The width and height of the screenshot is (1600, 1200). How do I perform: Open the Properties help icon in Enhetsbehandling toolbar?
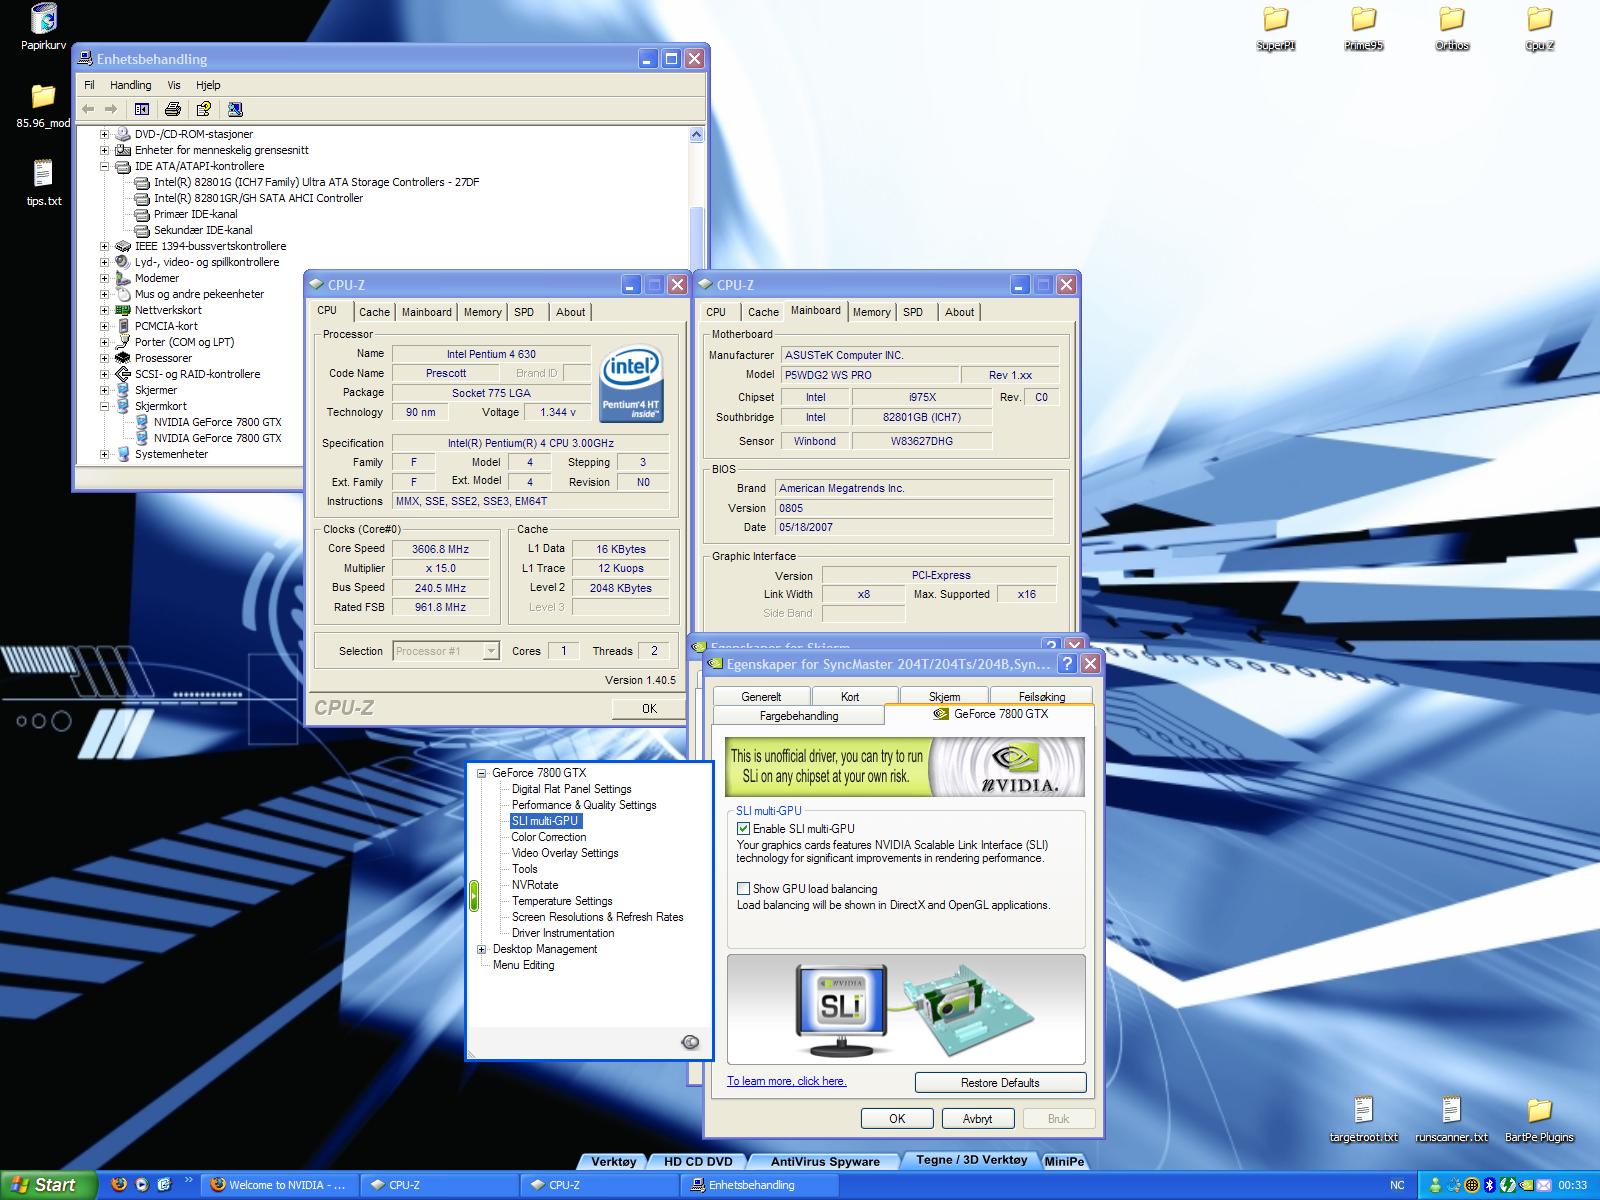pyautogui.click(x=204, y=109)
